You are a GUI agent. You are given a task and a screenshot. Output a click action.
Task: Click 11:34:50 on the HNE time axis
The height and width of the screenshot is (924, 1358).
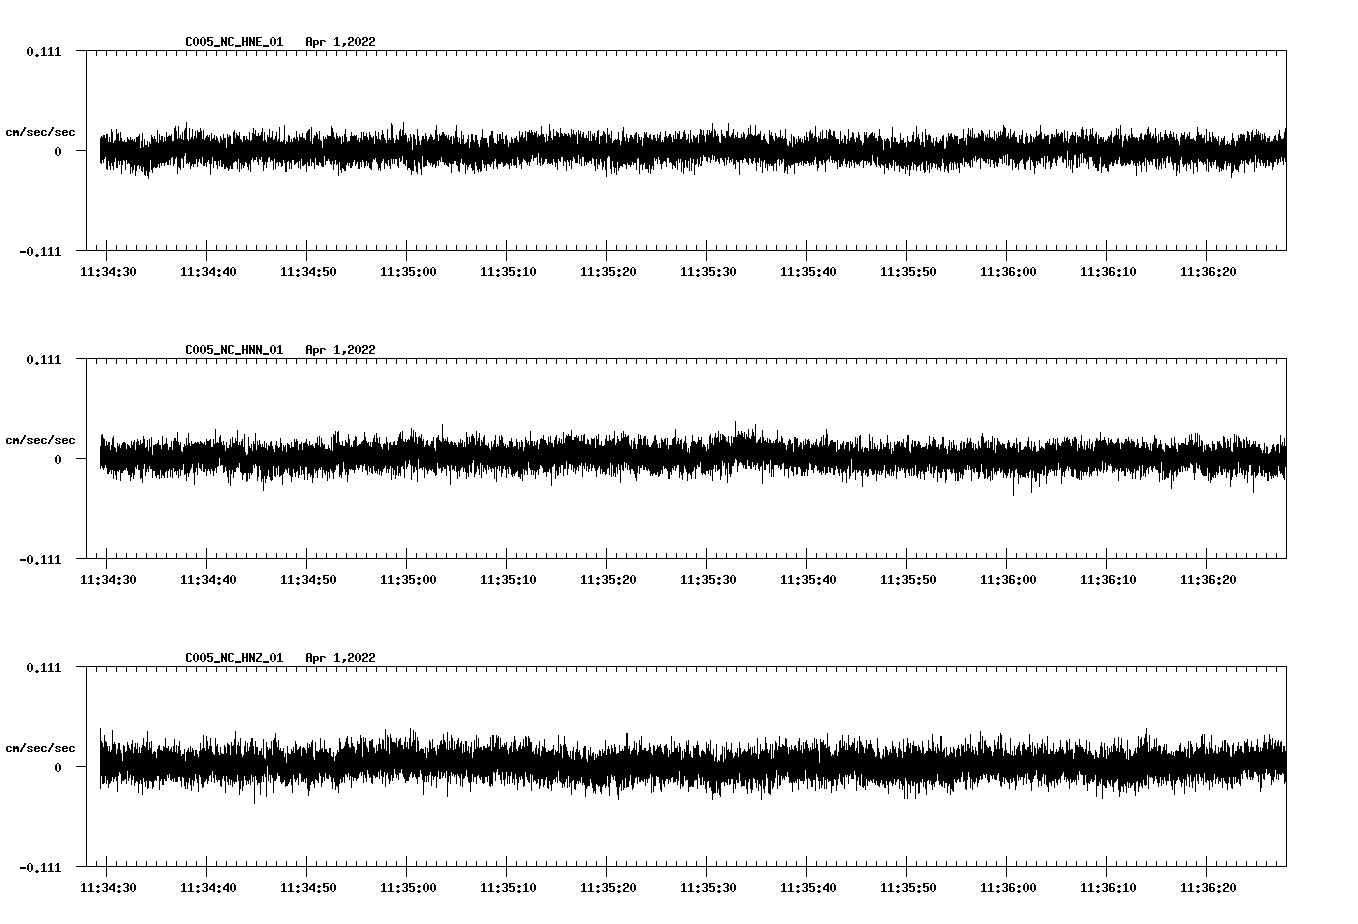click(308, 272)
